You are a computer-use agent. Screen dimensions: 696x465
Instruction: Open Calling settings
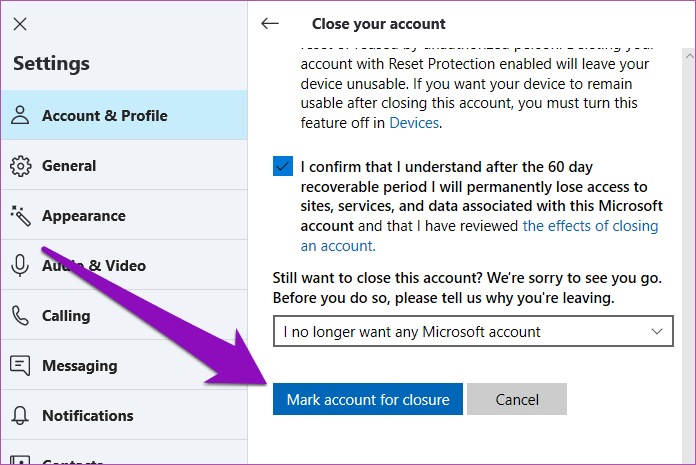point(124,316)
